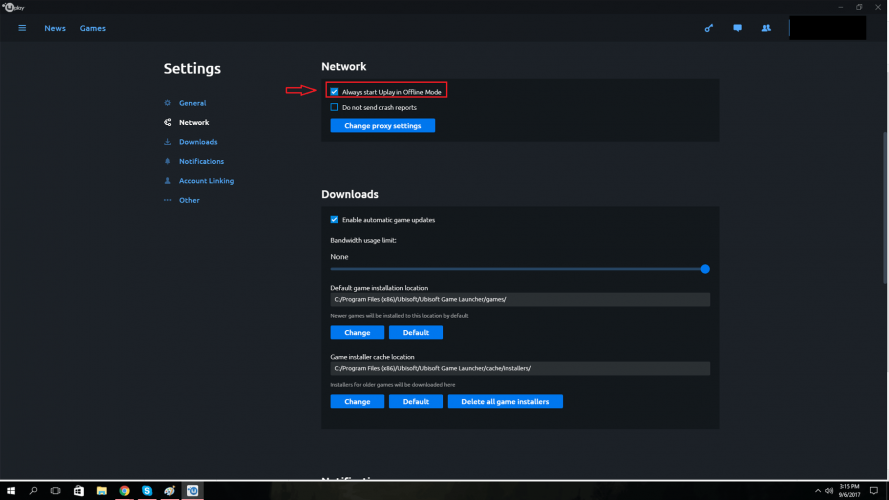Viewport: 889px width, 500px height.
Task: Click the General gear icon
Action: click(x=167, y=103)
